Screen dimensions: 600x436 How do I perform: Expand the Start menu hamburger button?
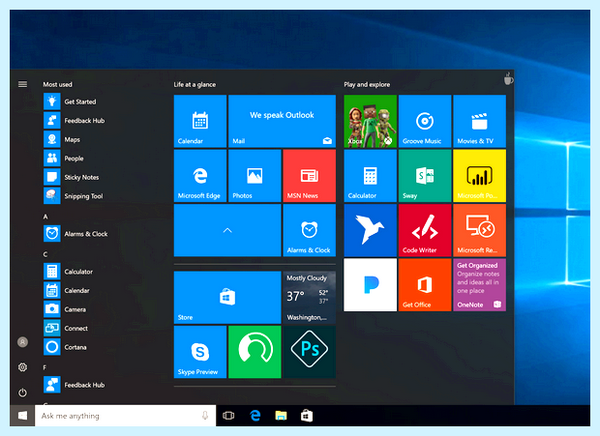click(x=23, y=84)
